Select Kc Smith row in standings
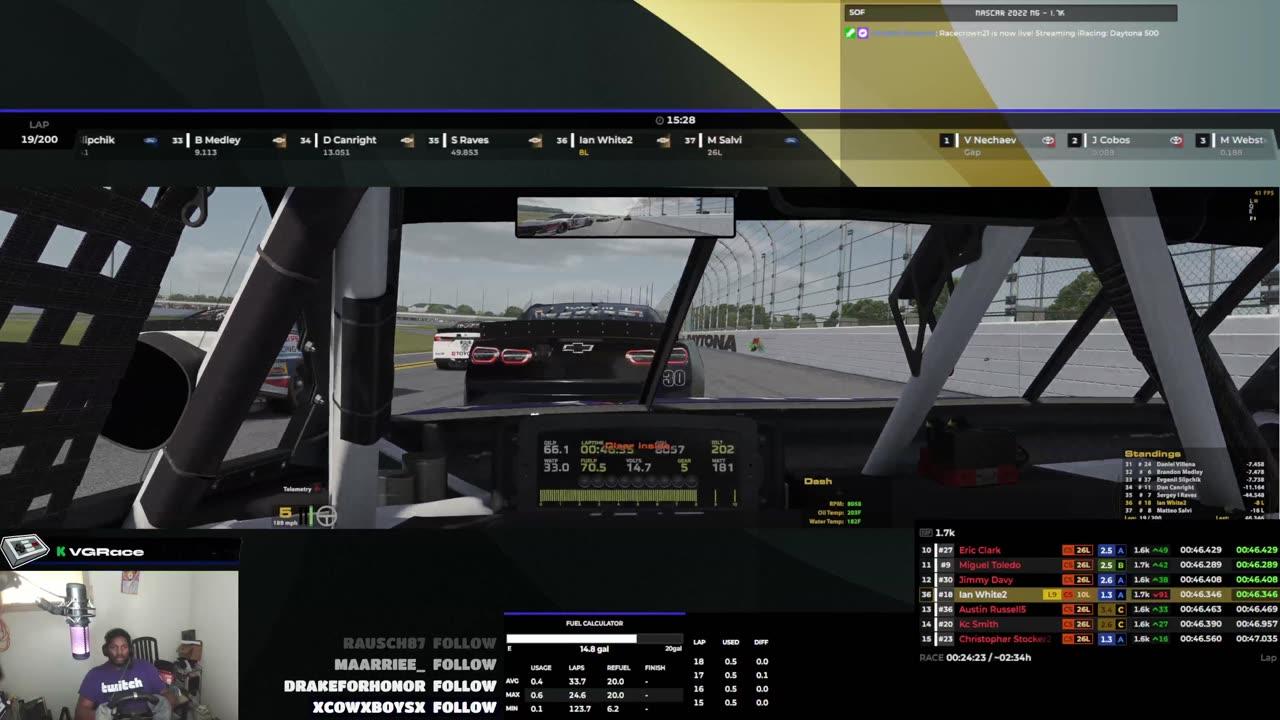The height and width of the screenshot is (720, 1280). pos(1098,624)
